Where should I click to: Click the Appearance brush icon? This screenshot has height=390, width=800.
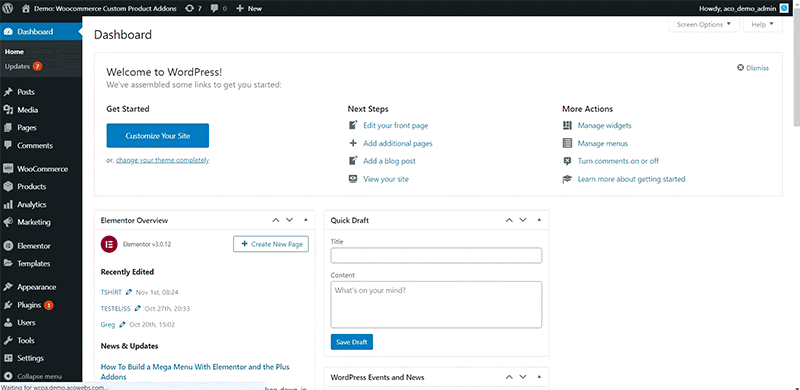click(8, 287)
